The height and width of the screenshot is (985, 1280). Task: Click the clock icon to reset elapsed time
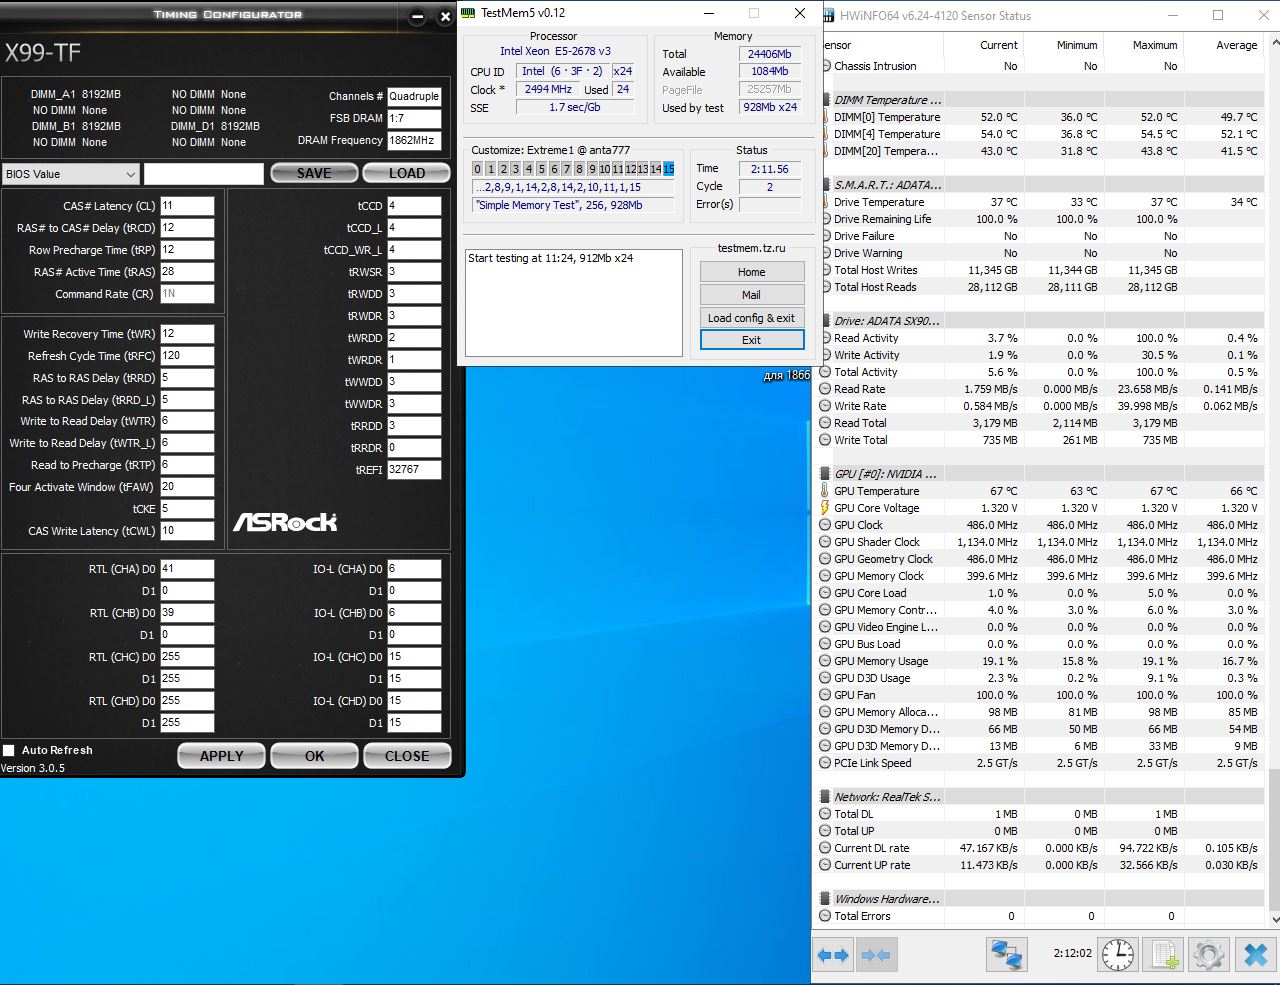[1118, 954]
